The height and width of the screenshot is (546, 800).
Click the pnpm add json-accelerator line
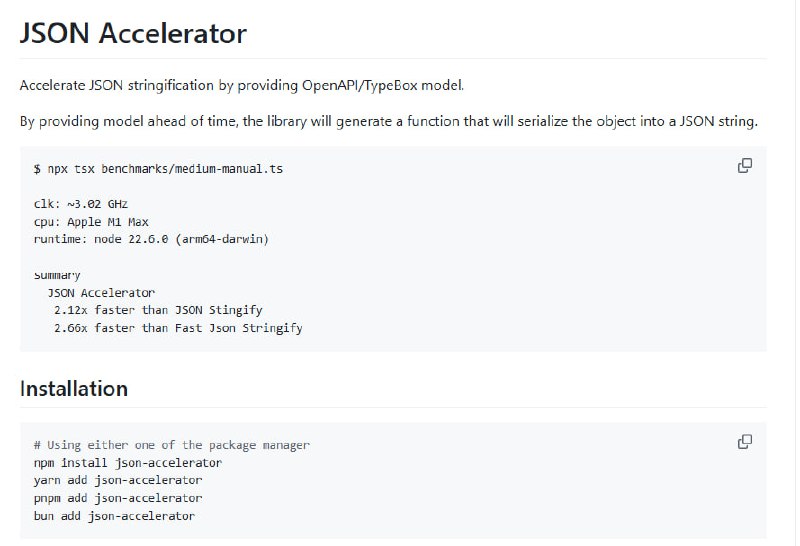[x=117, y=498]
